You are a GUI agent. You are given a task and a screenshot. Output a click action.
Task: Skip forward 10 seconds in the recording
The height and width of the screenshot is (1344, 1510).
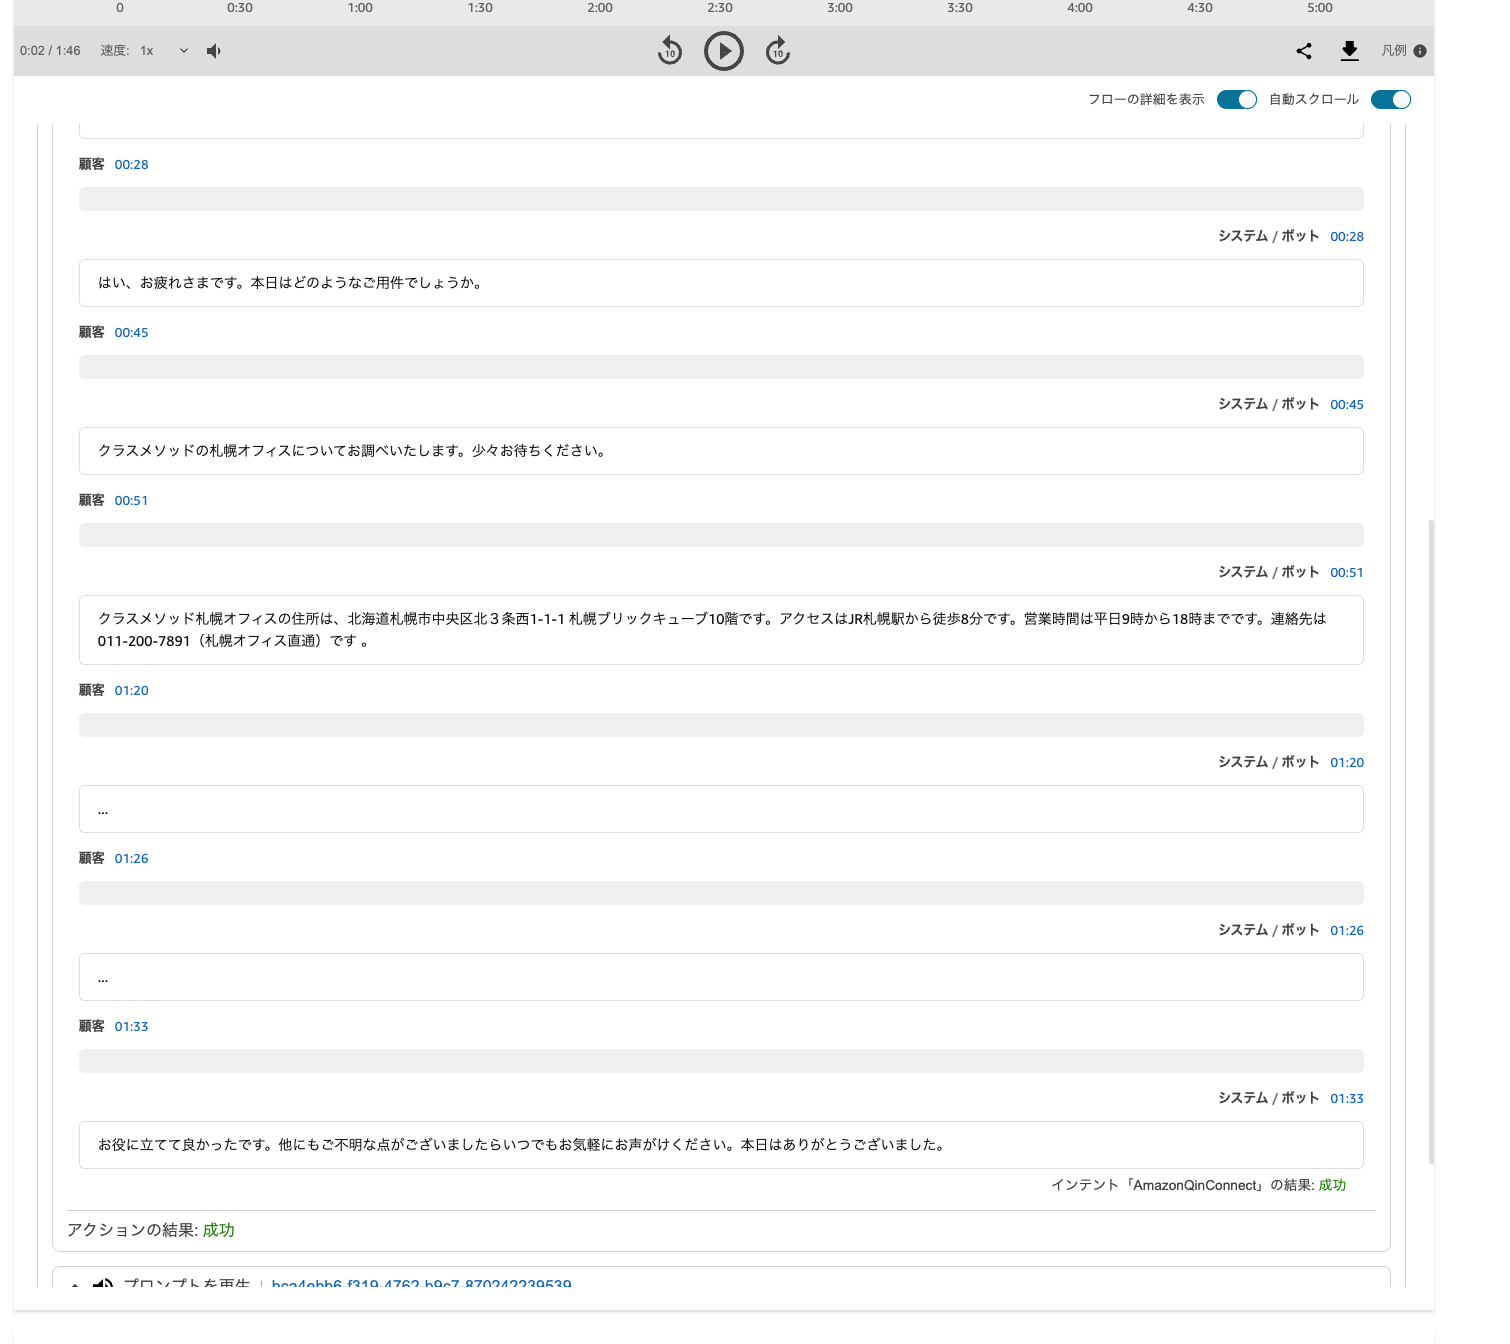click(x=776, y=50)
